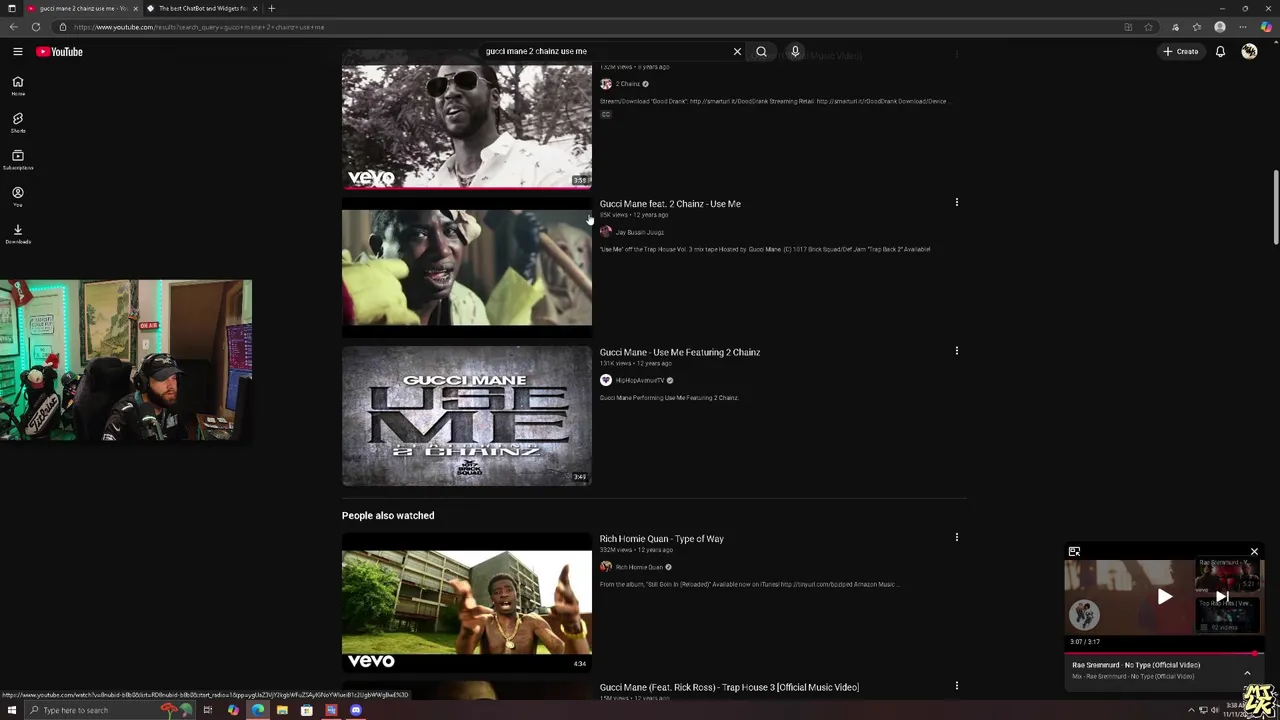The height and width of the screenshot is (720, 1280).
Task: Click the Type of Way Vevo thumbnail
Action: 467,602
